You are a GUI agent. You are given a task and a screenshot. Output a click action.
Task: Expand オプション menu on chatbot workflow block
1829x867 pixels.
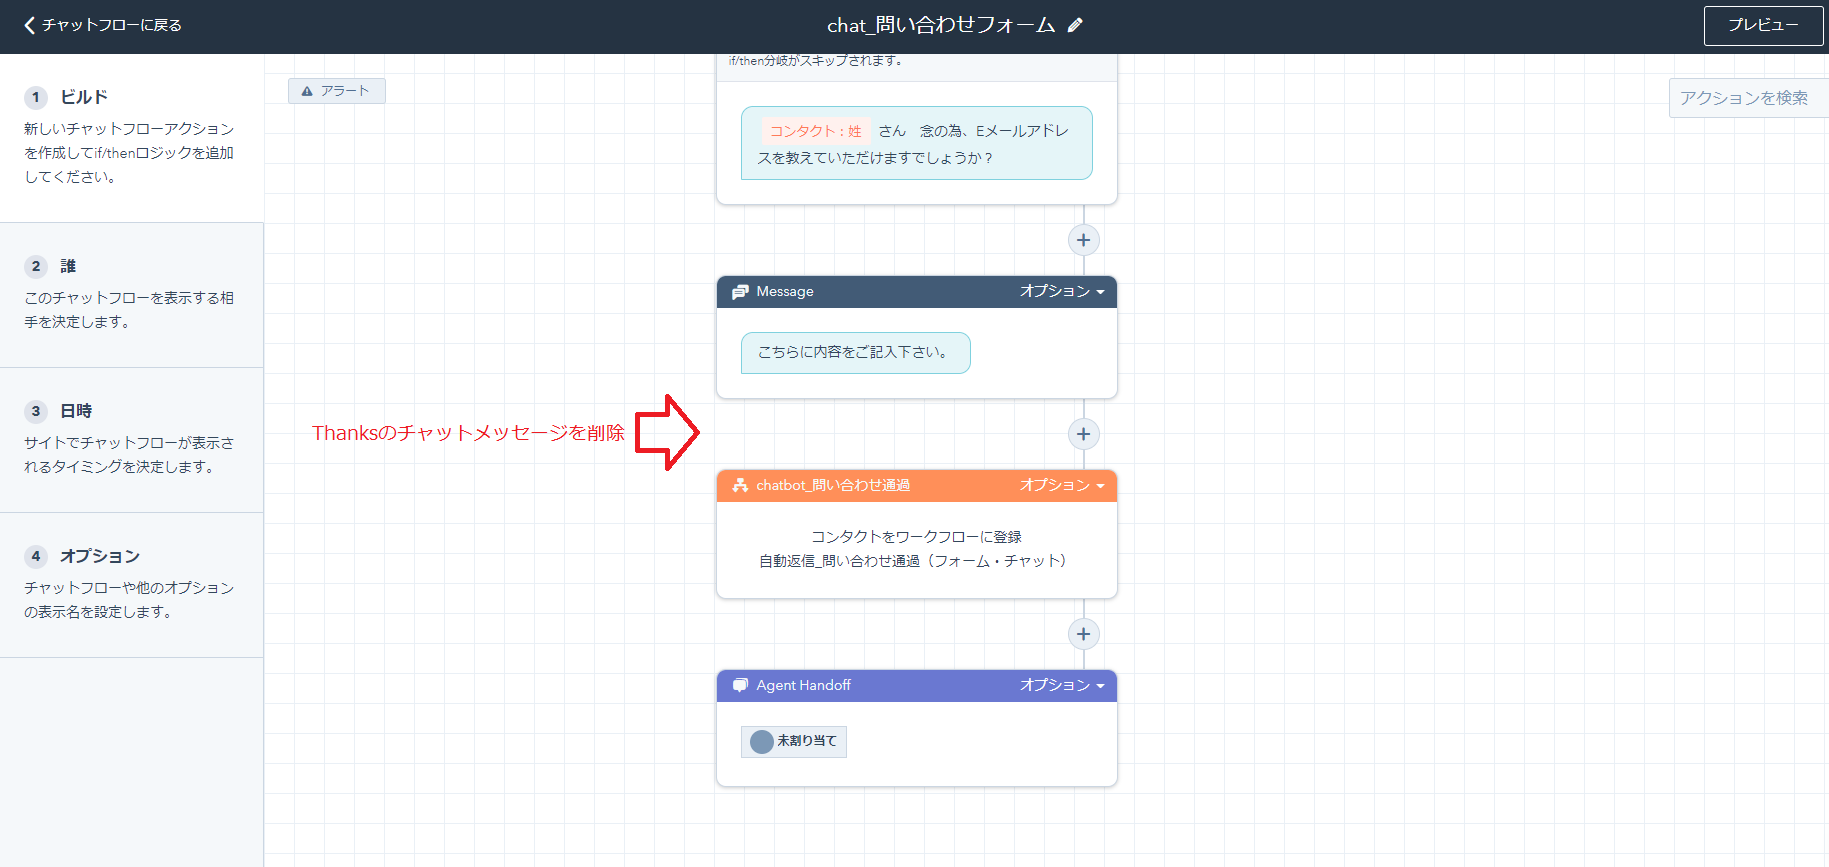click(1062, 486)
